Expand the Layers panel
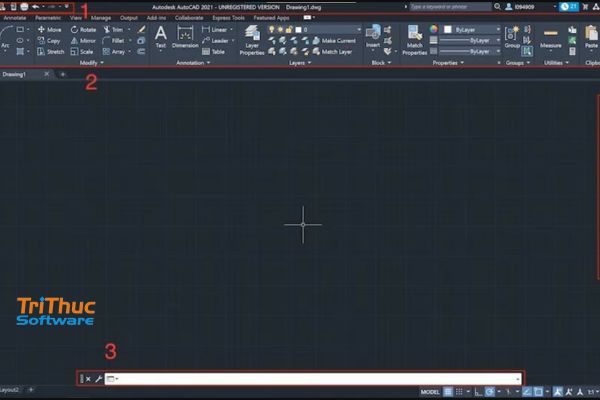Image resolution: width=600 pixels, height=400 pixels. [300, 62]
